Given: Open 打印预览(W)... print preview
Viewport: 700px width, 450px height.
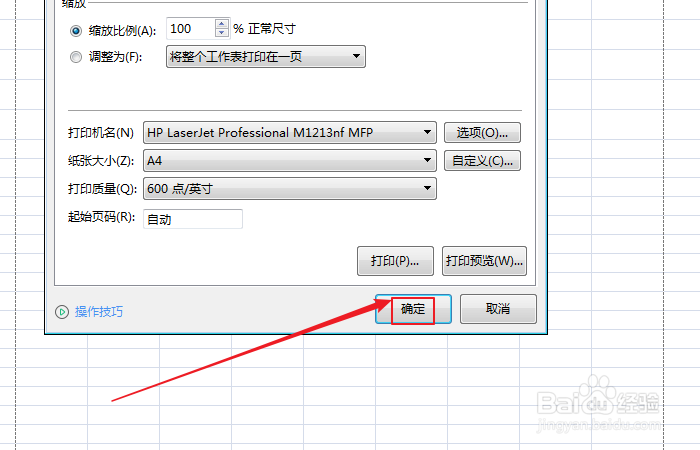Looking at the screenshot, I should [x=484, y=261].
